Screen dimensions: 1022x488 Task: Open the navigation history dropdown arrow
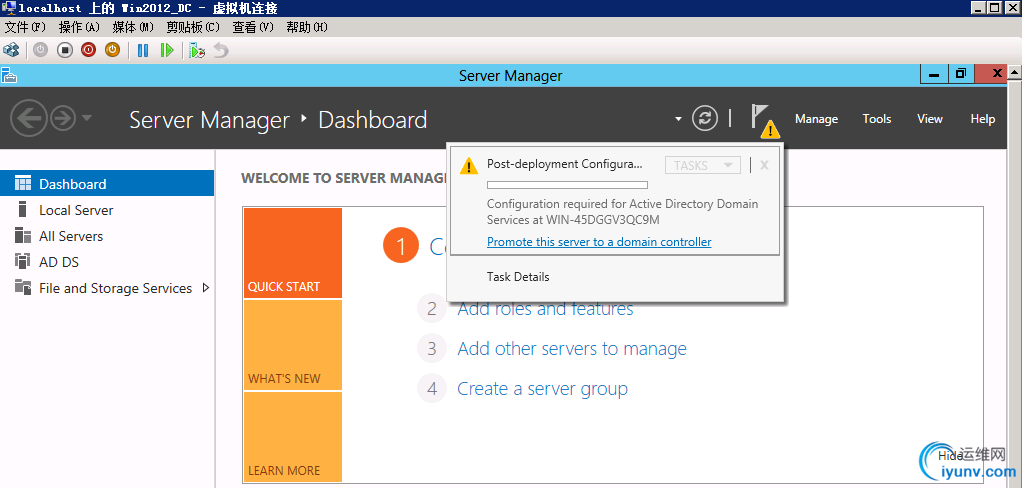(87, 119)
